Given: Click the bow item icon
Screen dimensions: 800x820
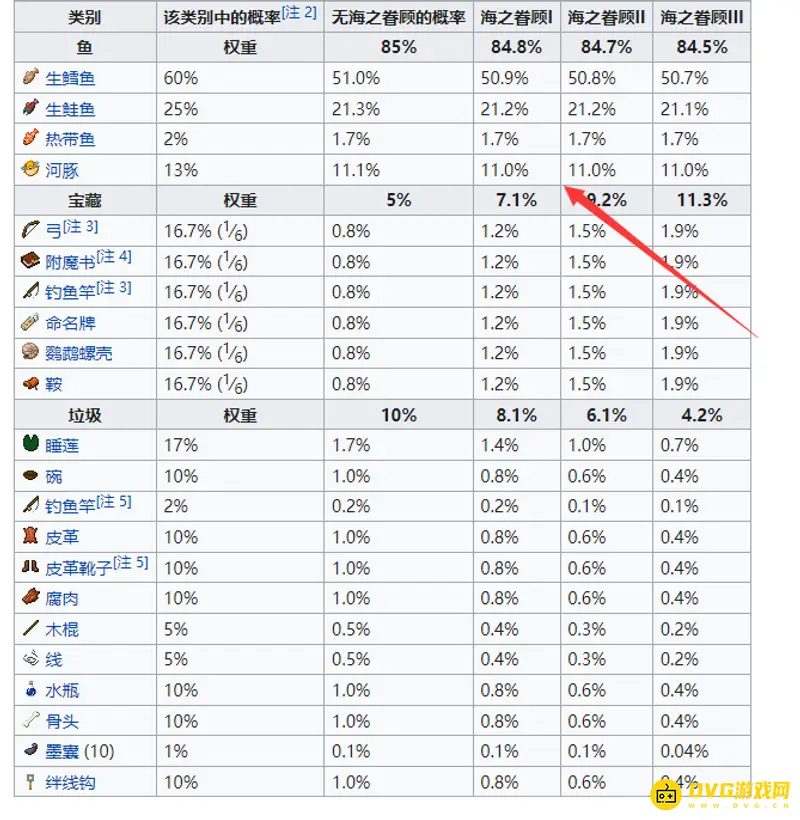Looking at the screenshot, I should (x=29, y=231).
